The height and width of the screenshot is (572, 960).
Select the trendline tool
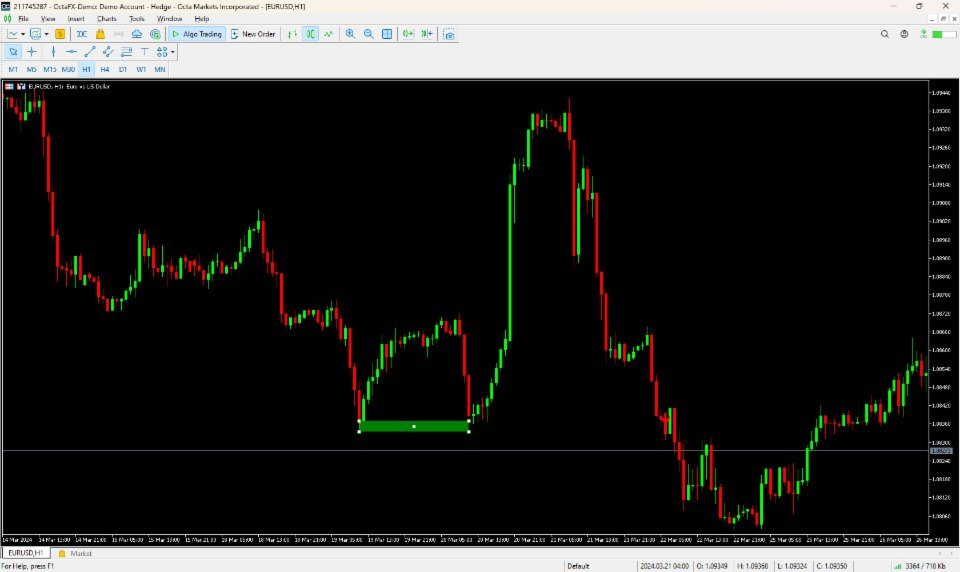coord(90,52)
